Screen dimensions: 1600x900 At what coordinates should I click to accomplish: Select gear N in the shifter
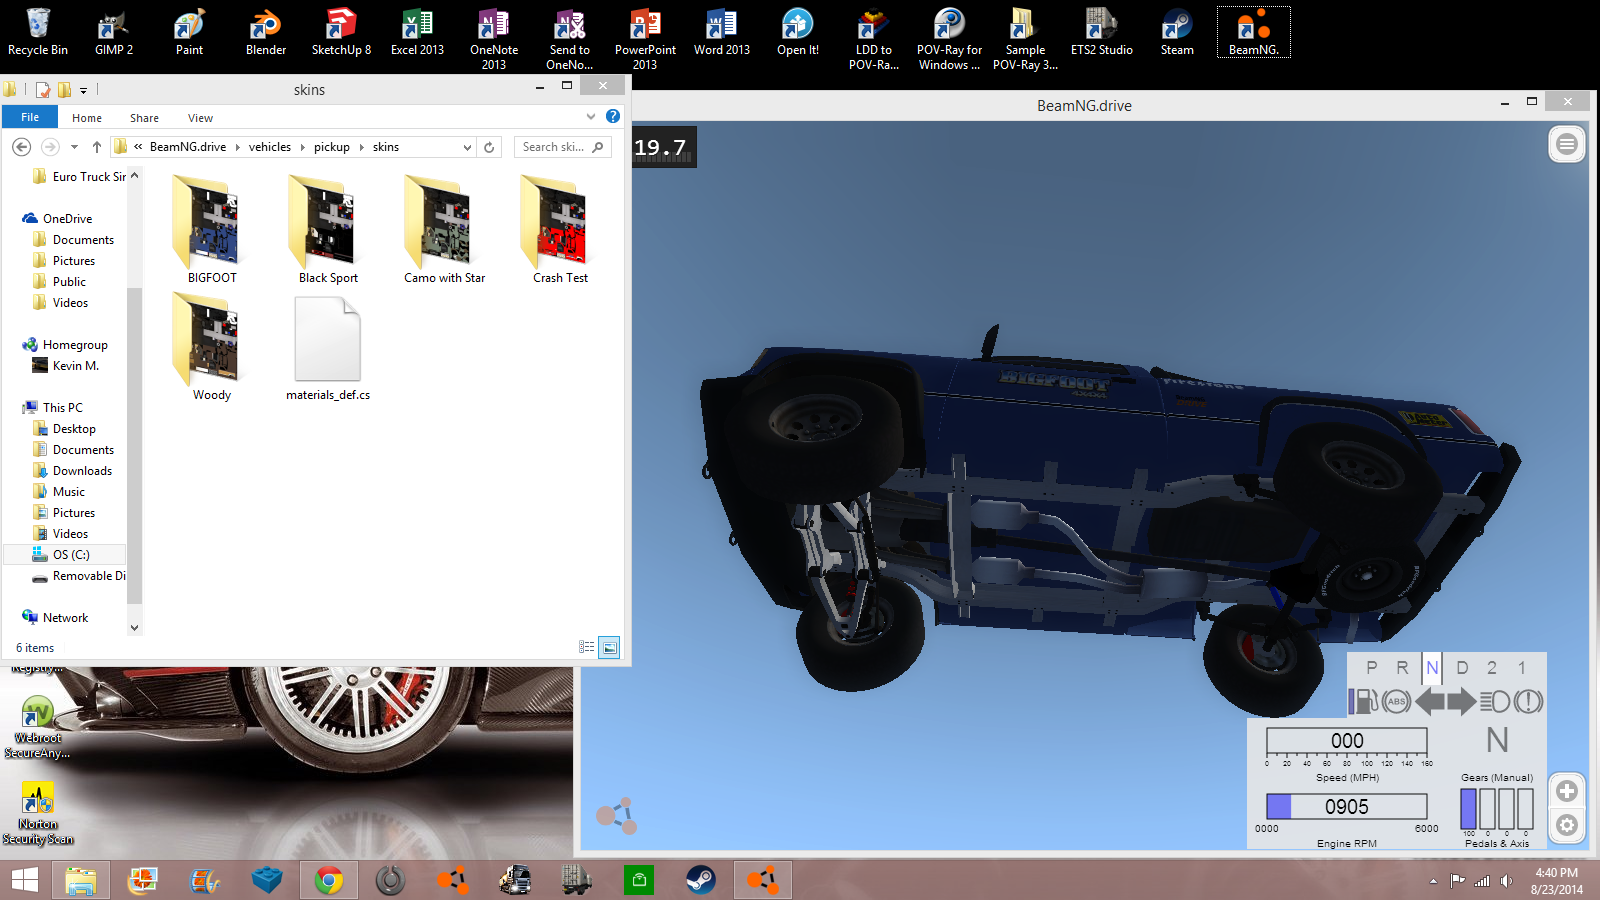pyautogui.click(x=1432, y=668)
